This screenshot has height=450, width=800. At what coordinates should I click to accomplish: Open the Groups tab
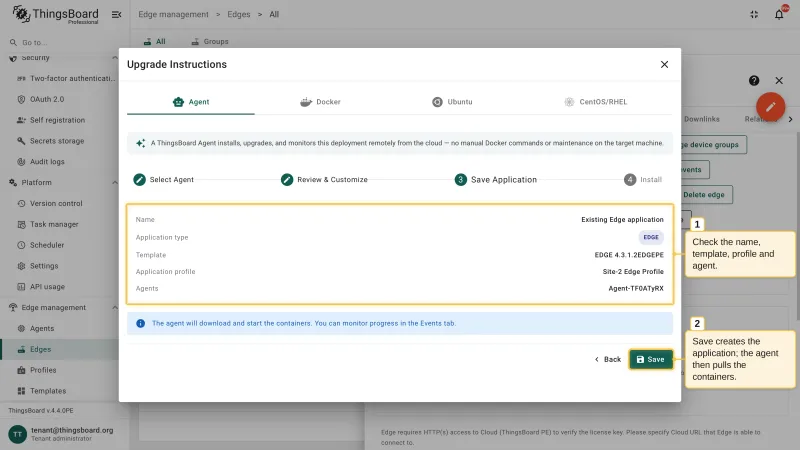coord(210,41)
